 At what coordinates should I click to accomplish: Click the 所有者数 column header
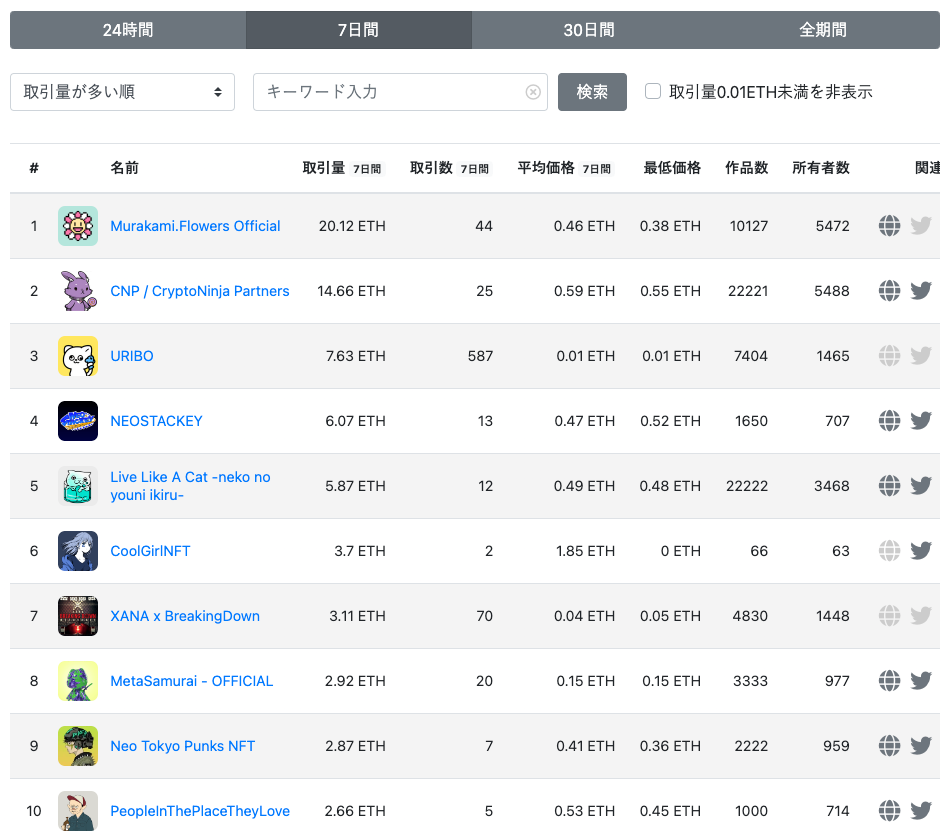tap(821, 168)
